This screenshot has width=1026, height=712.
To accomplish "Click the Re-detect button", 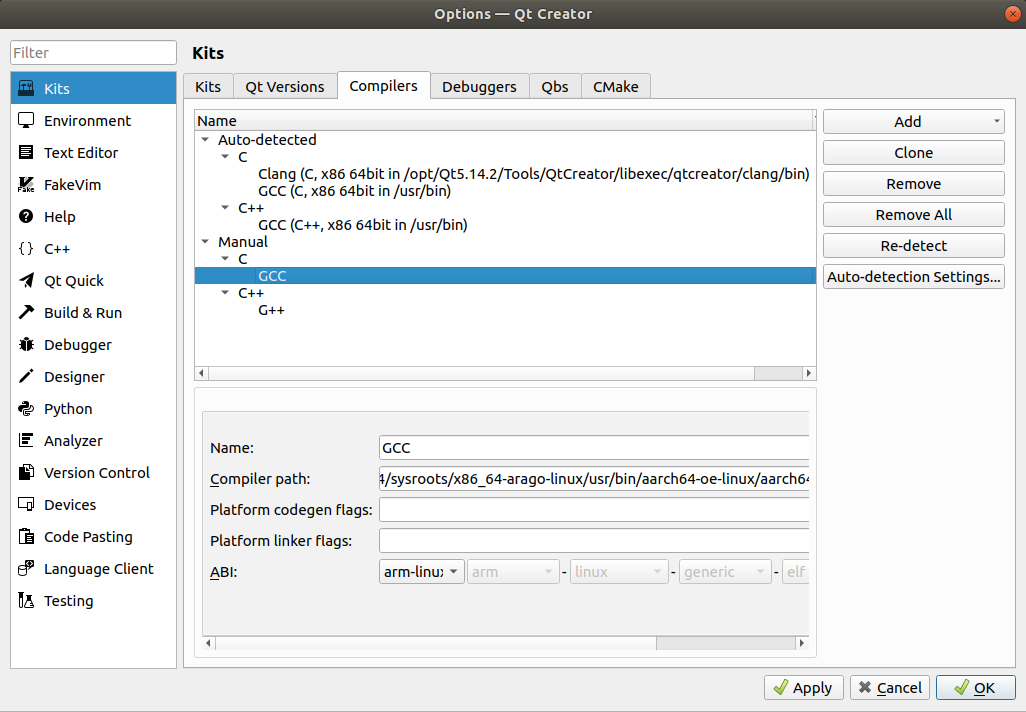I will point(913,246).
